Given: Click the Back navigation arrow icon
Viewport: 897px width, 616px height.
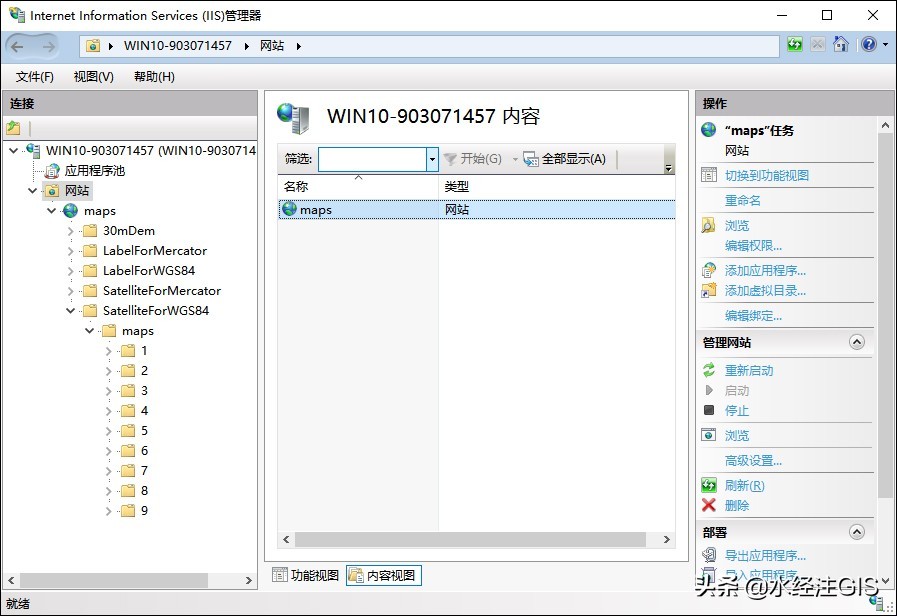Looking at the screenshot, I should click(x=18, y=46).
